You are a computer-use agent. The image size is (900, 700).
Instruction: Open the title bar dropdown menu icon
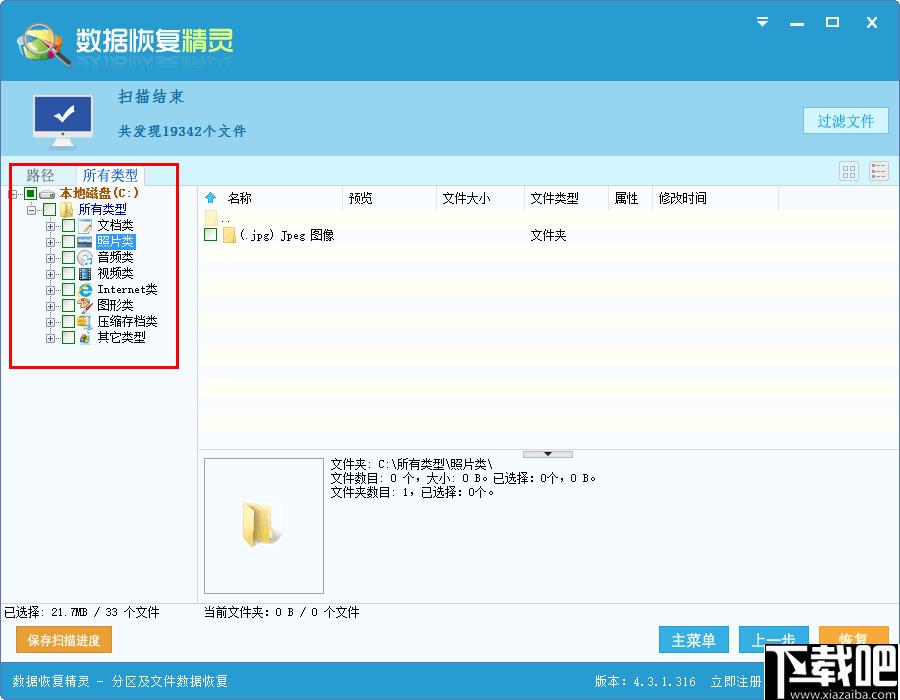pyautogui.click(x=762, y=22)
